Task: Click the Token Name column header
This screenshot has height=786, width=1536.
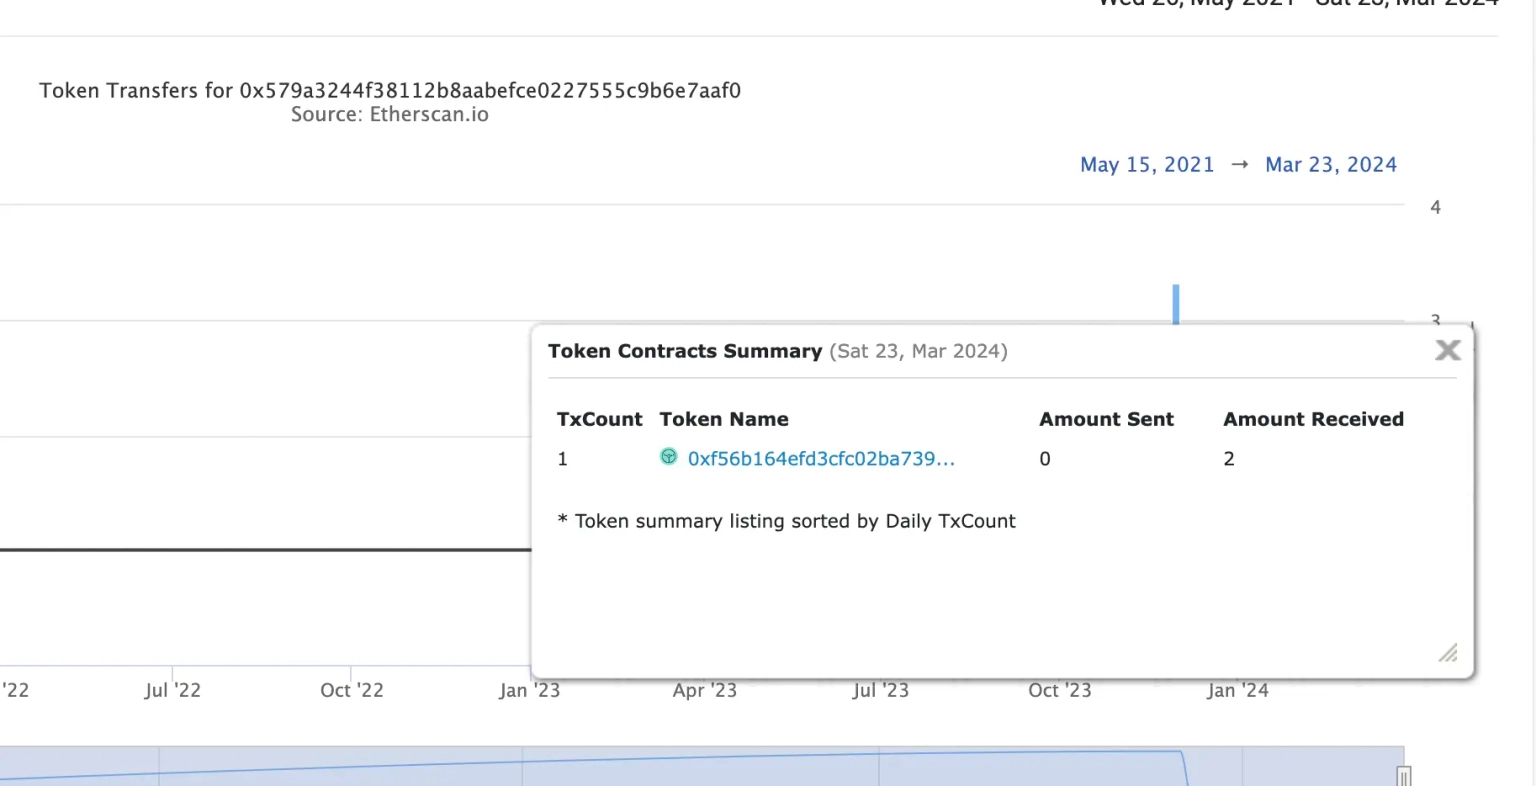Action: point(724,419)
